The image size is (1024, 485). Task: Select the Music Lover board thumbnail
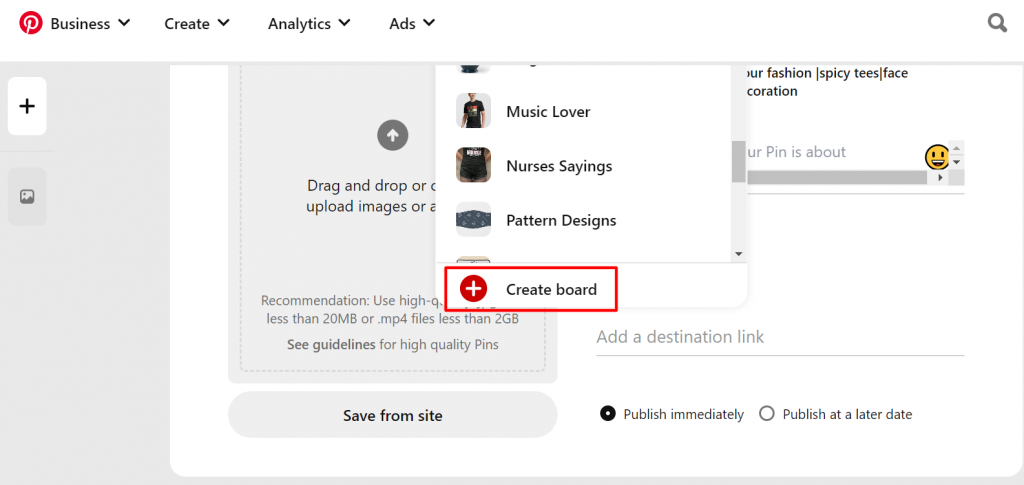click(473, 111)
